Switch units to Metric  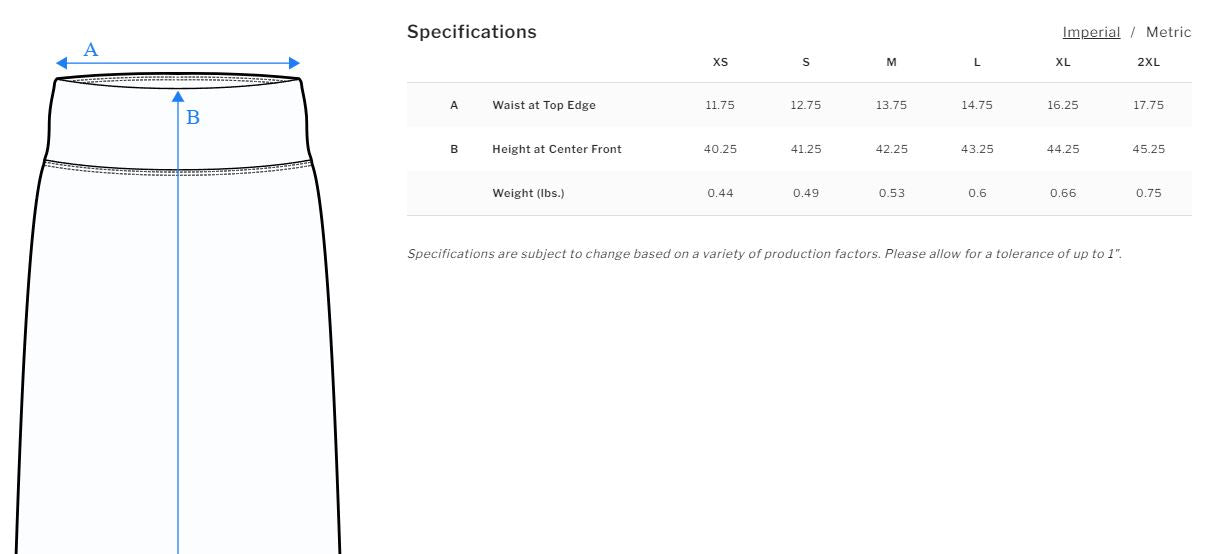(x=1168, y=32)
